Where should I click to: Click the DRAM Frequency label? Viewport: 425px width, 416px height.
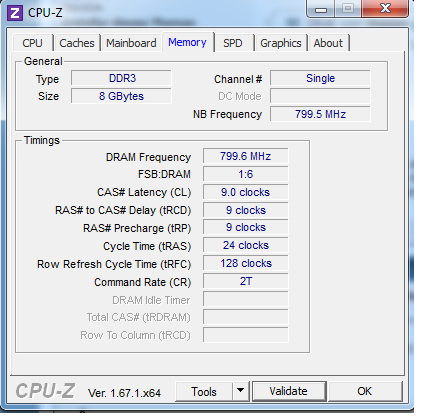[x=148, y=157]
